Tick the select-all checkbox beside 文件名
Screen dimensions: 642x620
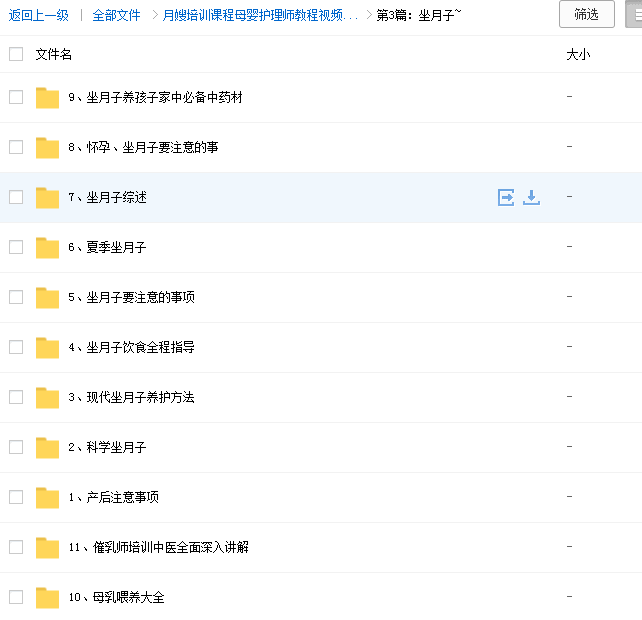[16, 54]
